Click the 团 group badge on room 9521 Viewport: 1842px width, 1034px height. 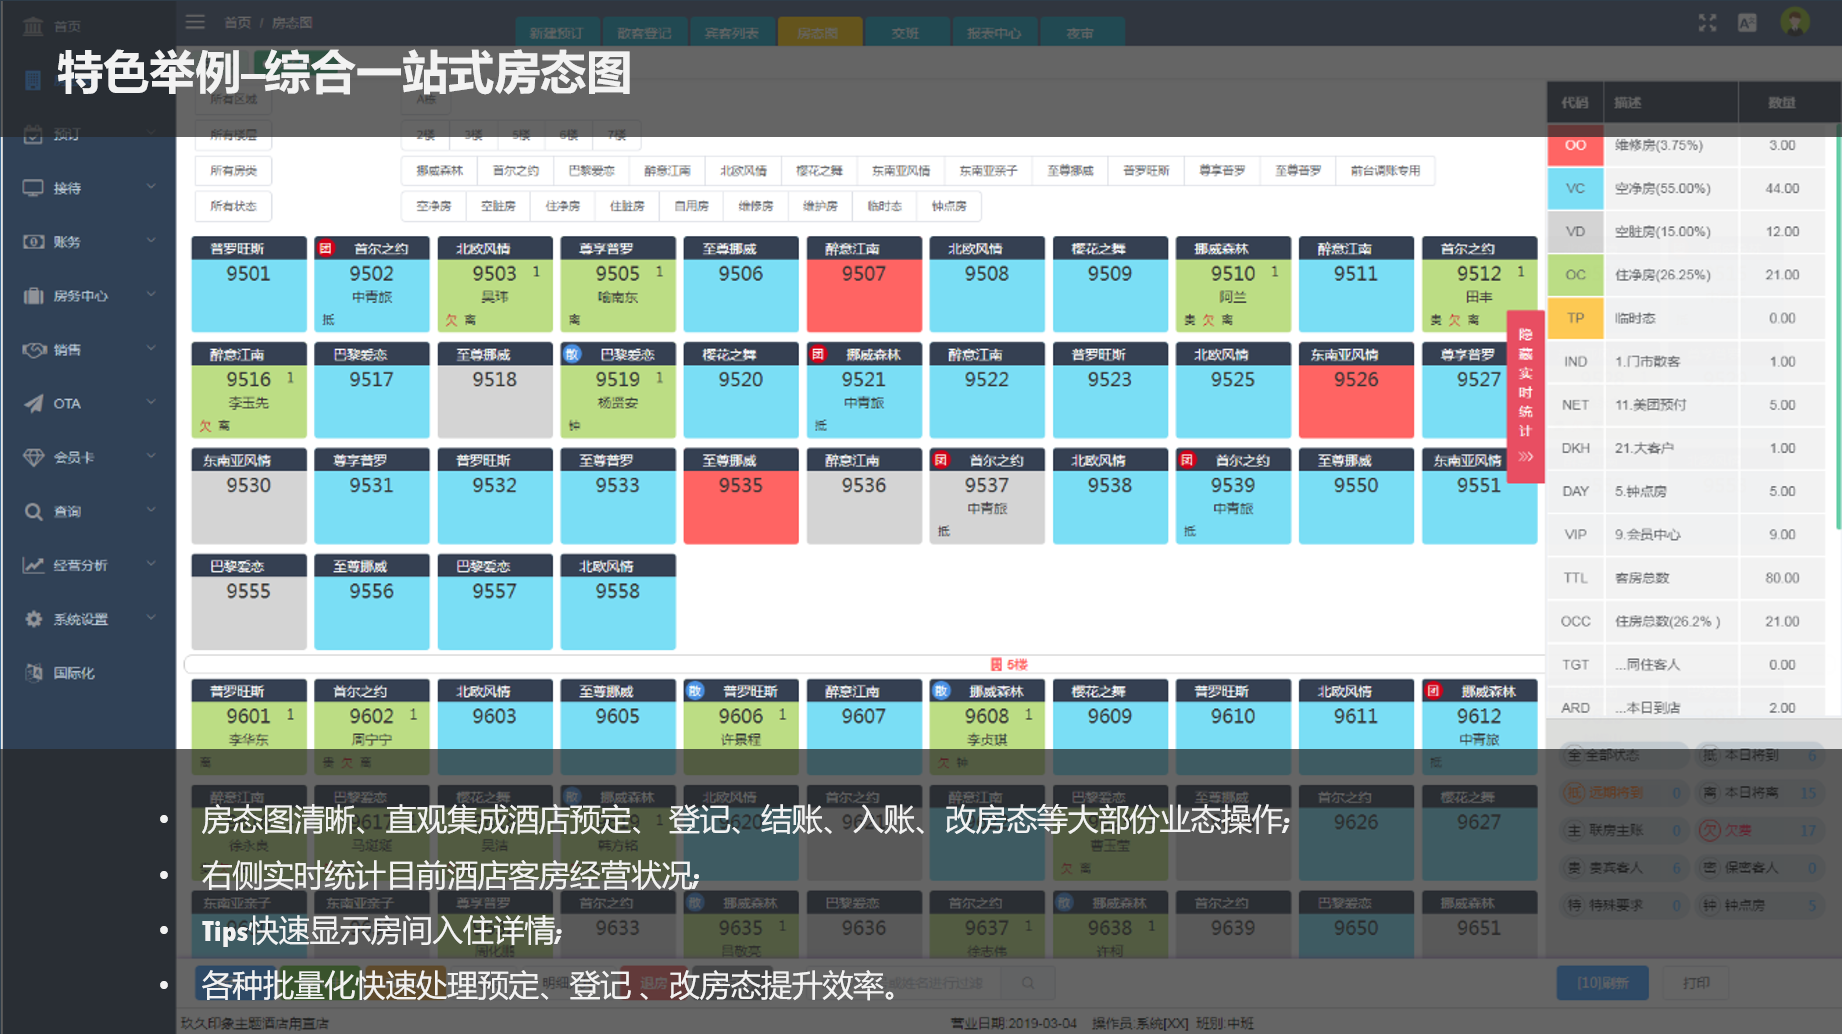pyautogui.click(x=818, y=355)
